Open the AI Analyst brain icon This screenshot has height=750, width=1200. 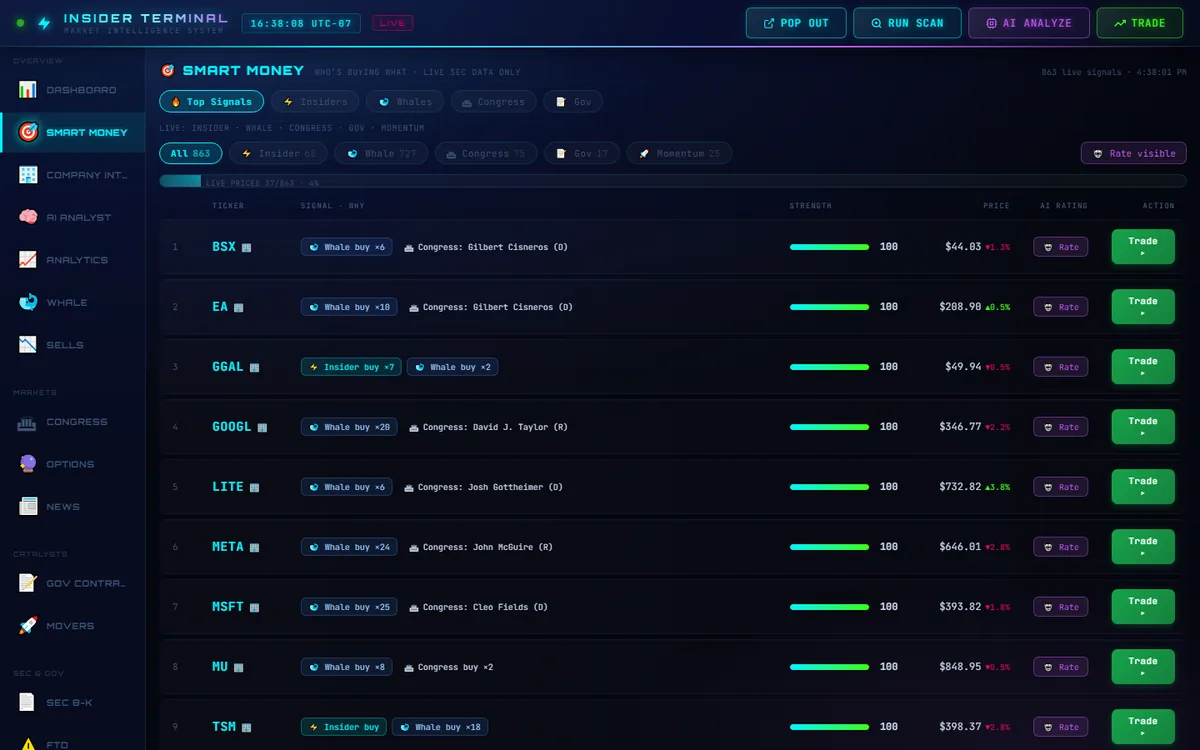tap(28, 217)
